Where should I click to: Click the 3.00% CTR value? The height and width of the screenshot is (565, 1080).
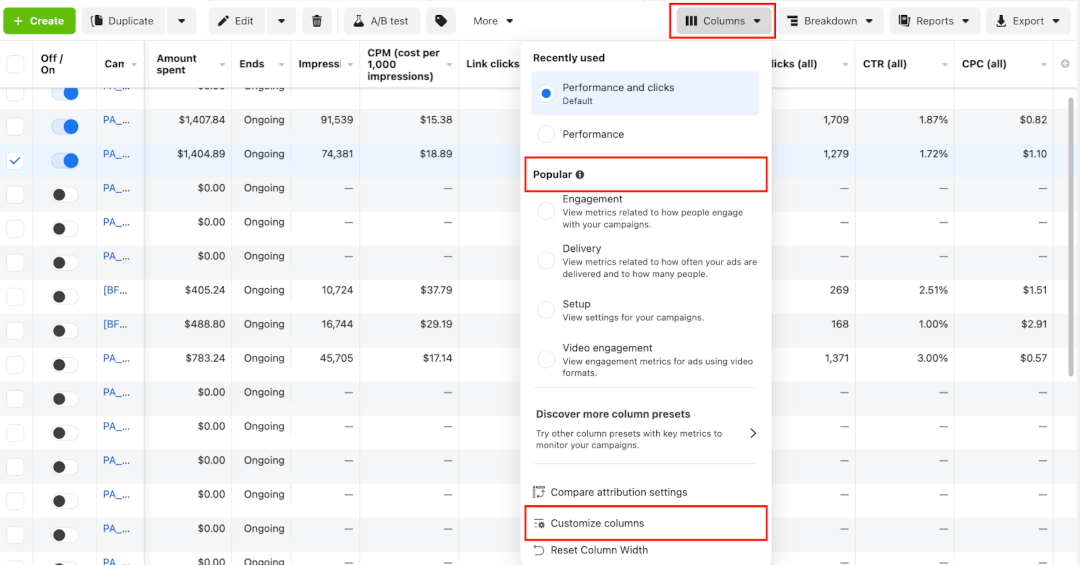tap(933, 358)
